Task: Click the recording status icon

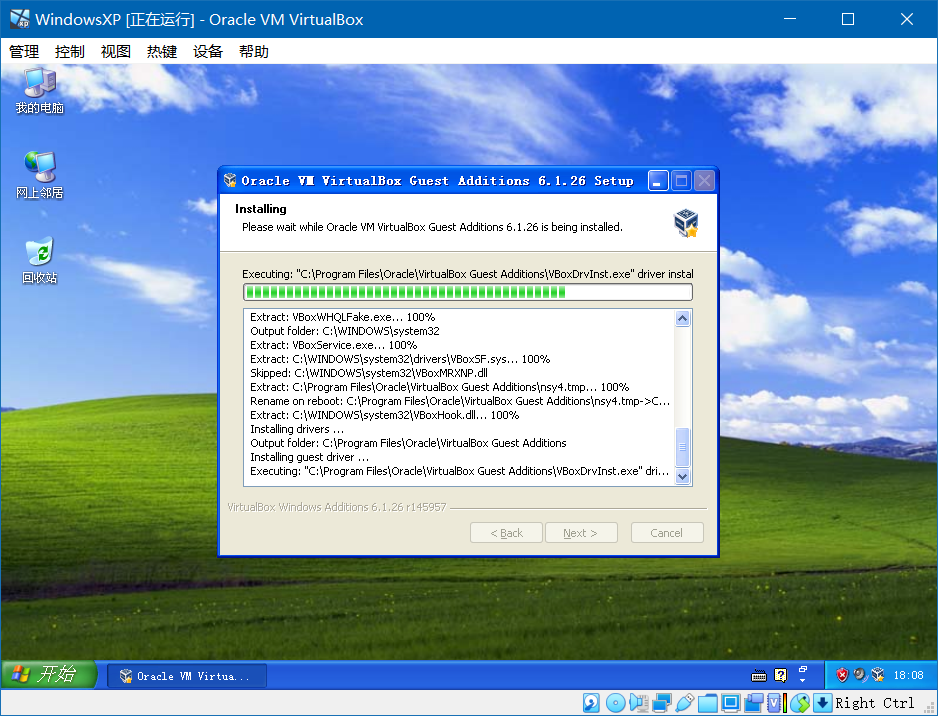Action: pos(754,703)
